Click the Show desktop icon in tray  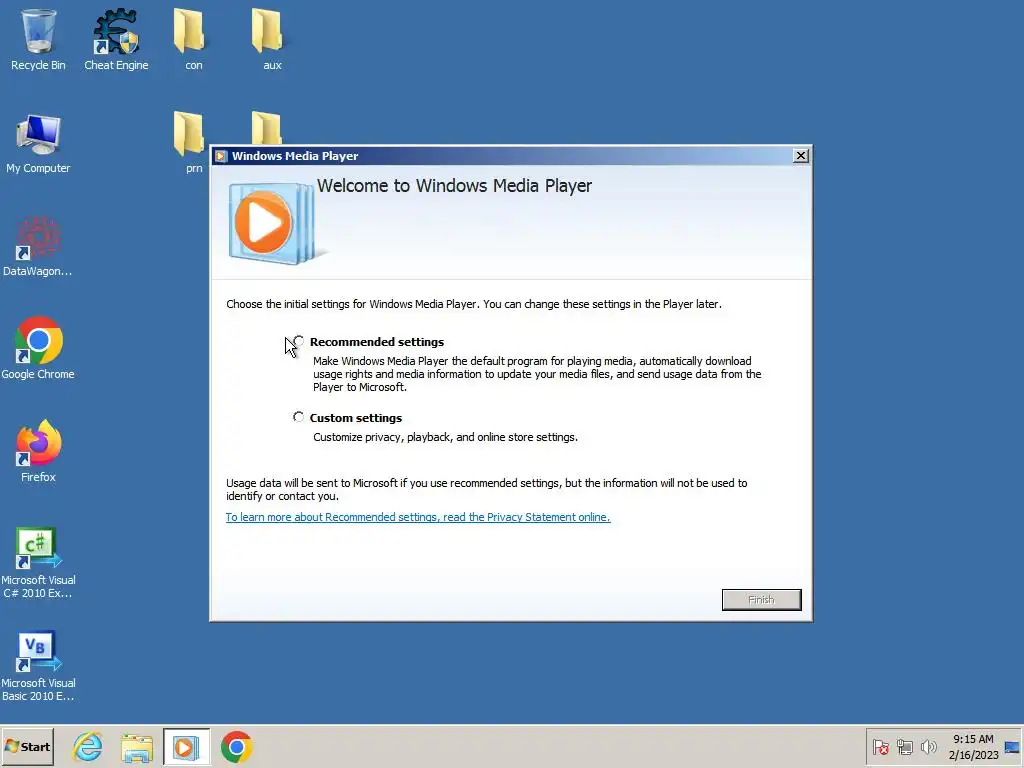coord(1012,747)
